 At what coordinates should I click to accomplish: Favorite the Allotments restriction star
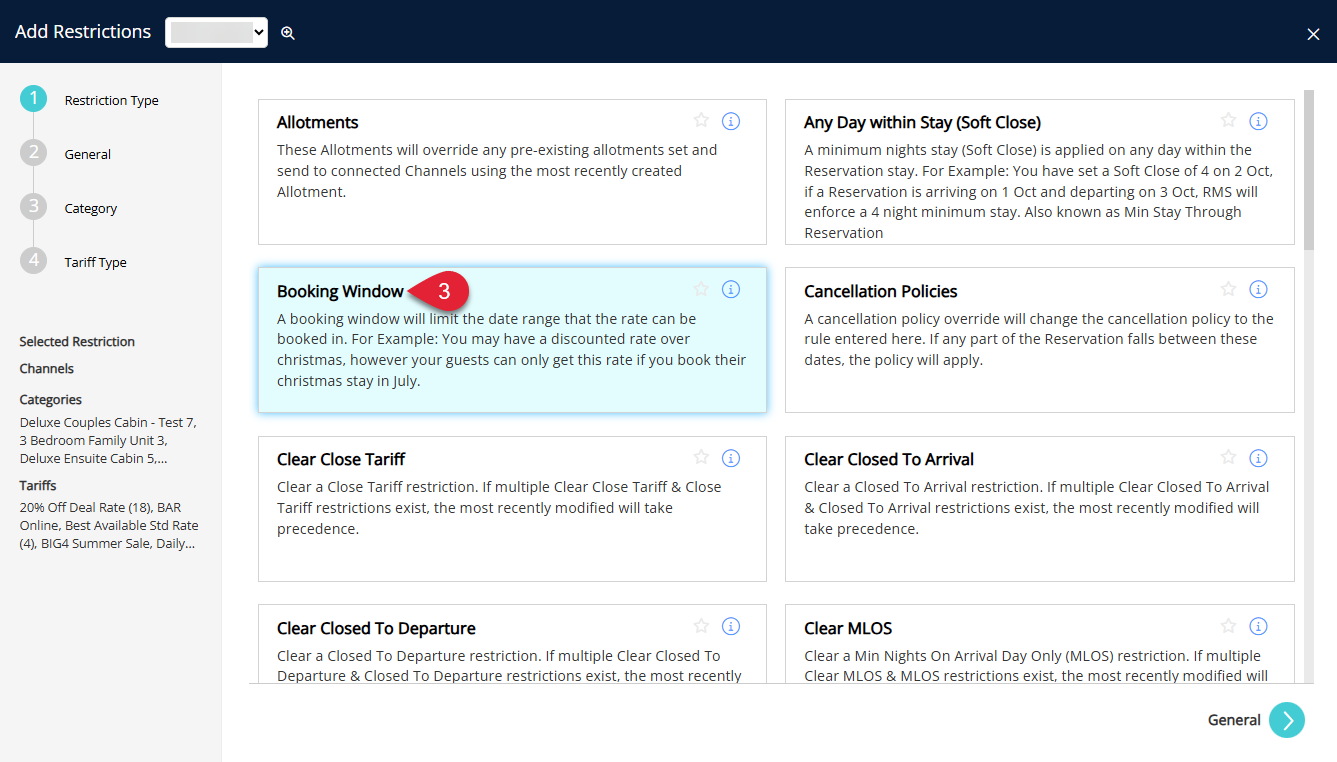[701, 120]
